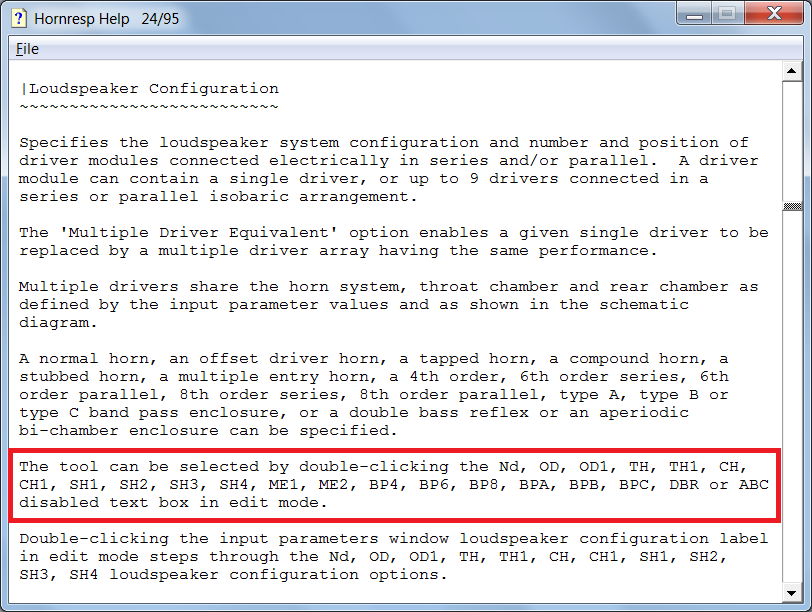Click the scrollbar down arrow
Screen dimensions: 812x612
point(792,593)
